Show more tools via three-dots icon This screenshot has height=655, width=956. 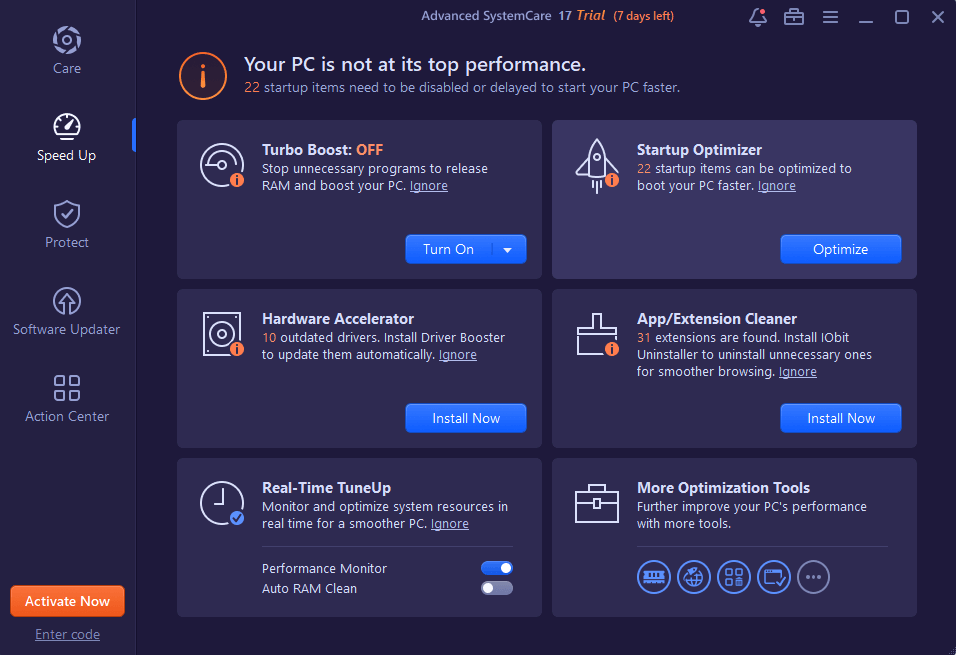point(813,577)
